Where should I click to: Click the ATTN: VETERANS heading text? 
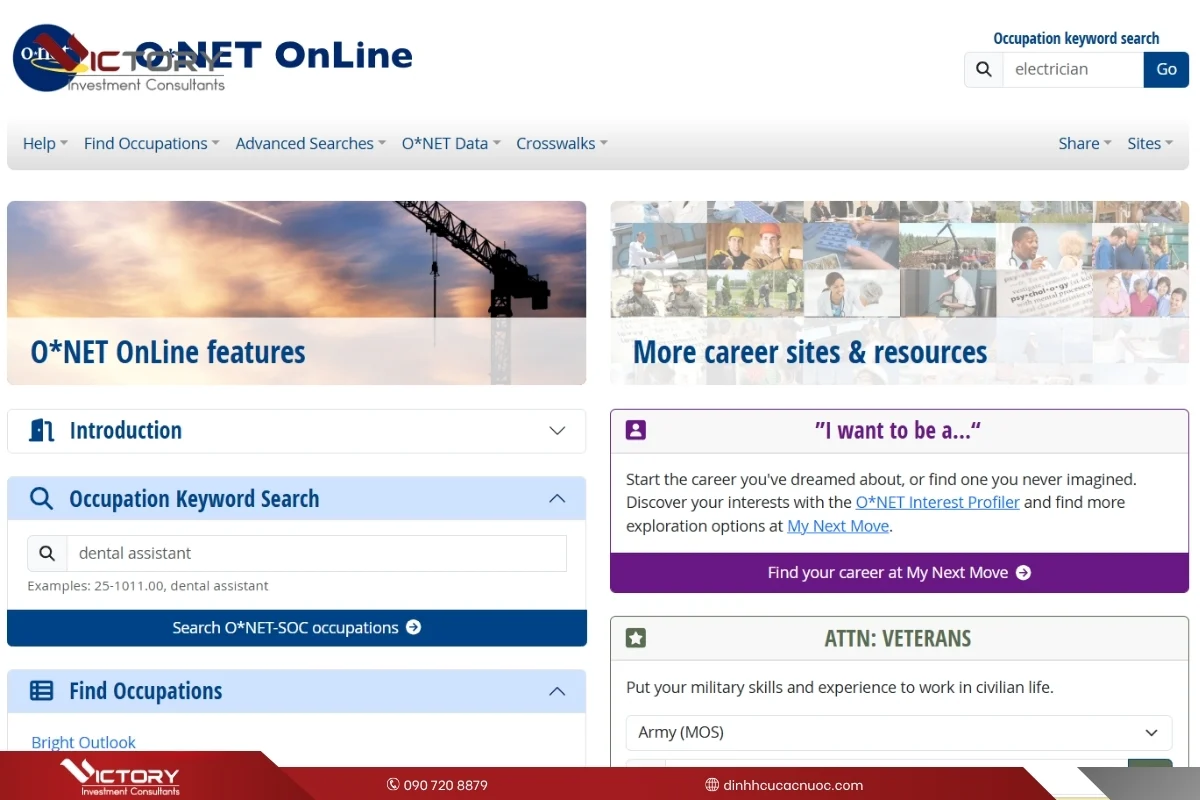pos(898,638)
